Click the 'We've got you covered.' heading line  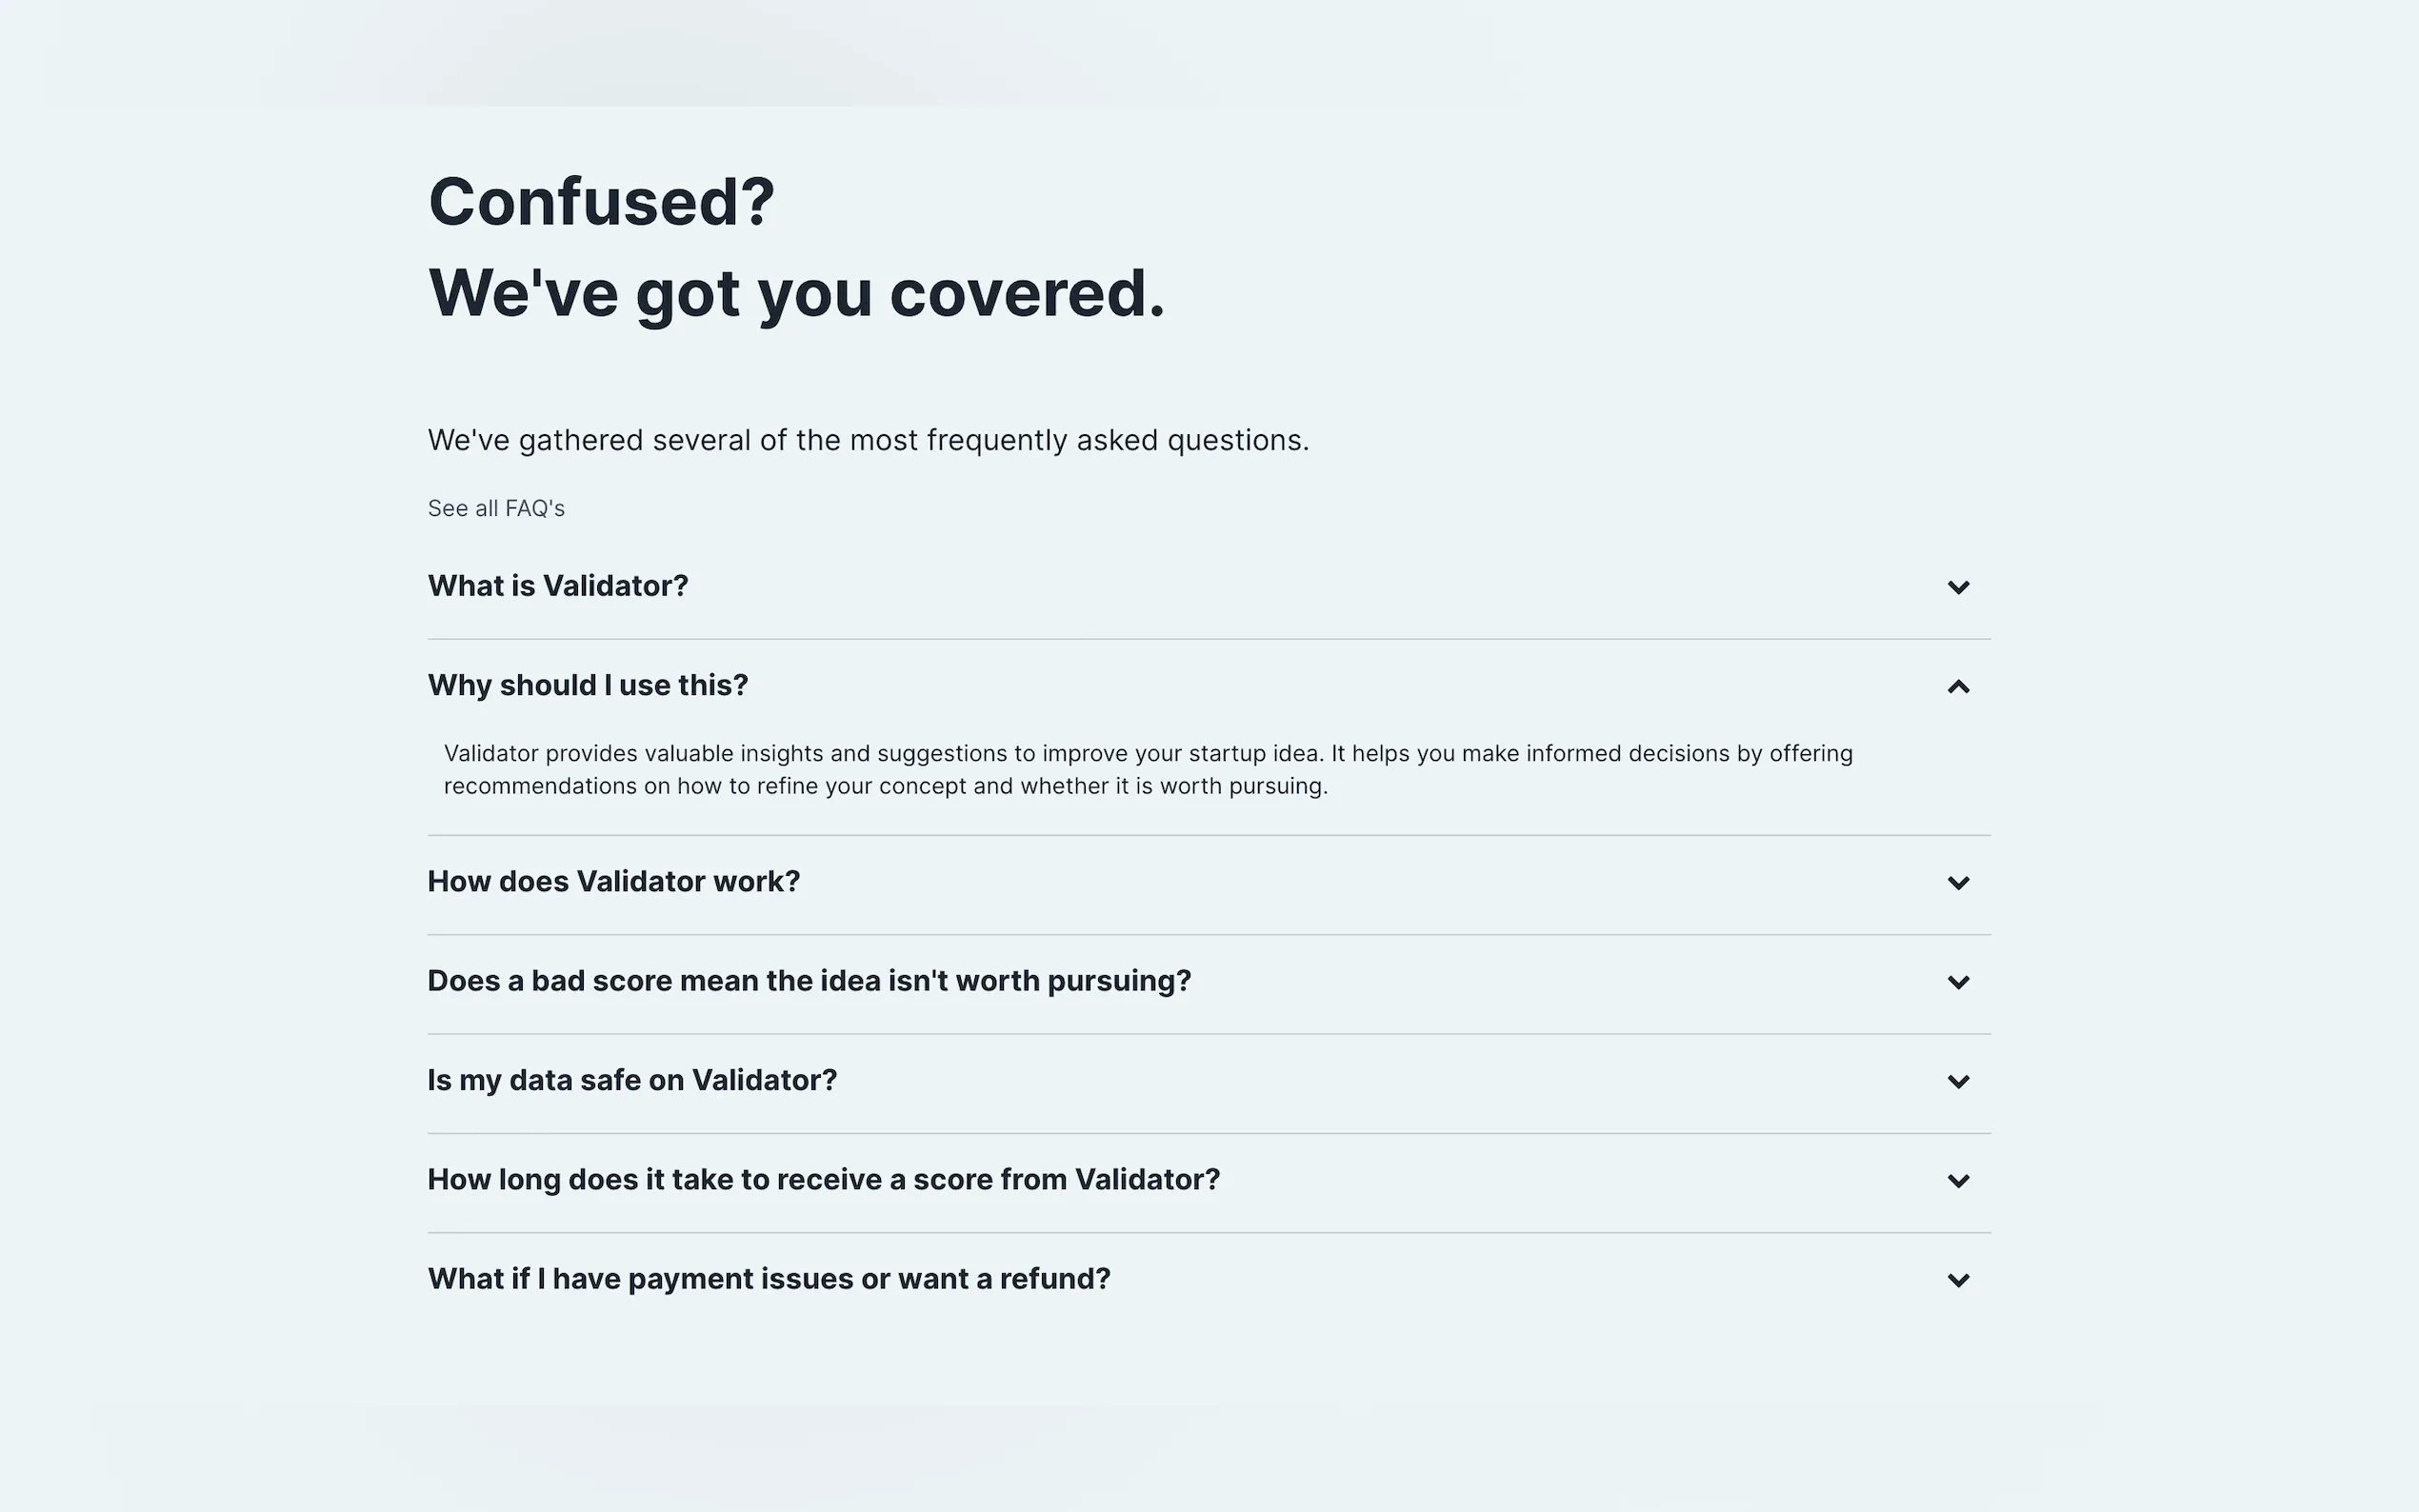796,293
